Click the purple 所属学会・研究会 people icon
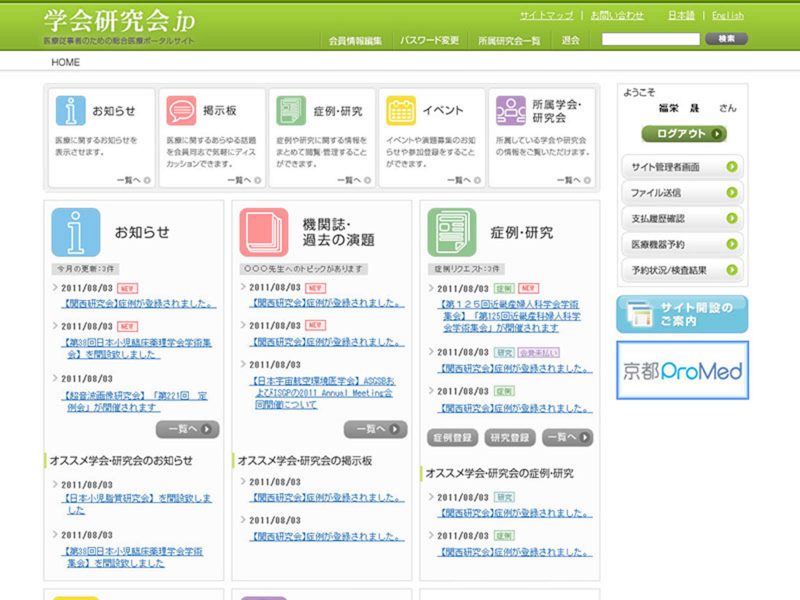The height and width of the screenshot is (600, 800). click(511, 110)
